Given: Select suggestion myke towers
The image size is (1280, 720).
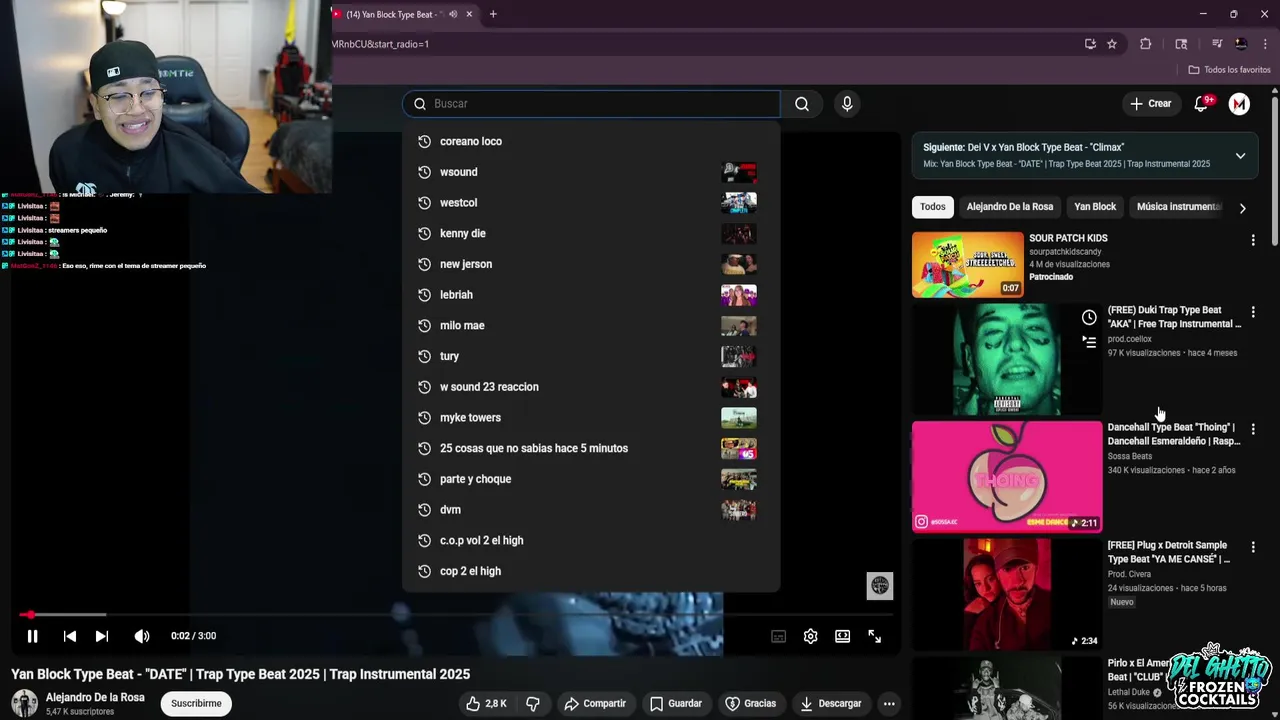Looking at the screenshot, I should pyautogui.click(x=590, y=418).
